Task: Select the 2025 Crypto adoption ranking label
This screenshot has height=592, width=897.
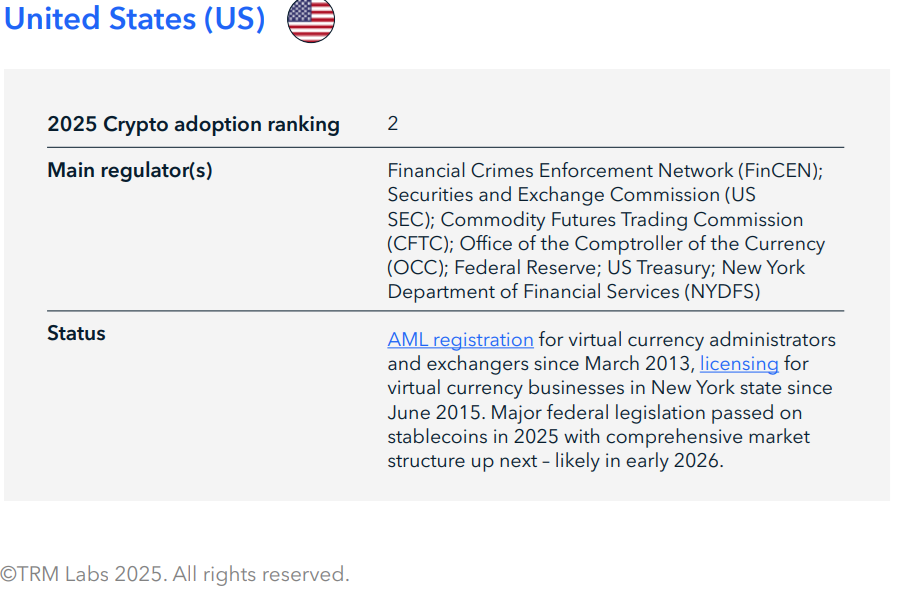Action: 193,125
